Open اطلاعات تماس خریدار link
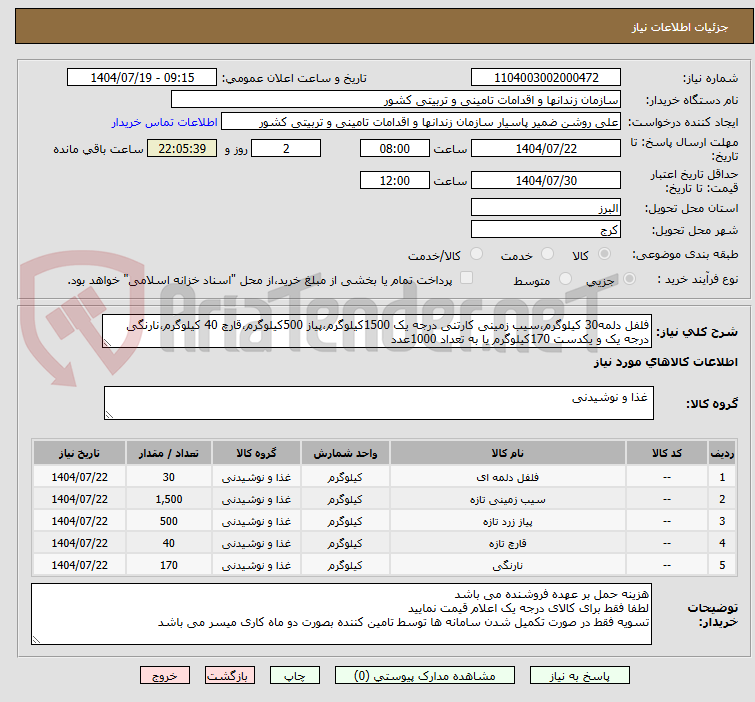The width and height of the screenshot is (755, 702). click(165, 122)
